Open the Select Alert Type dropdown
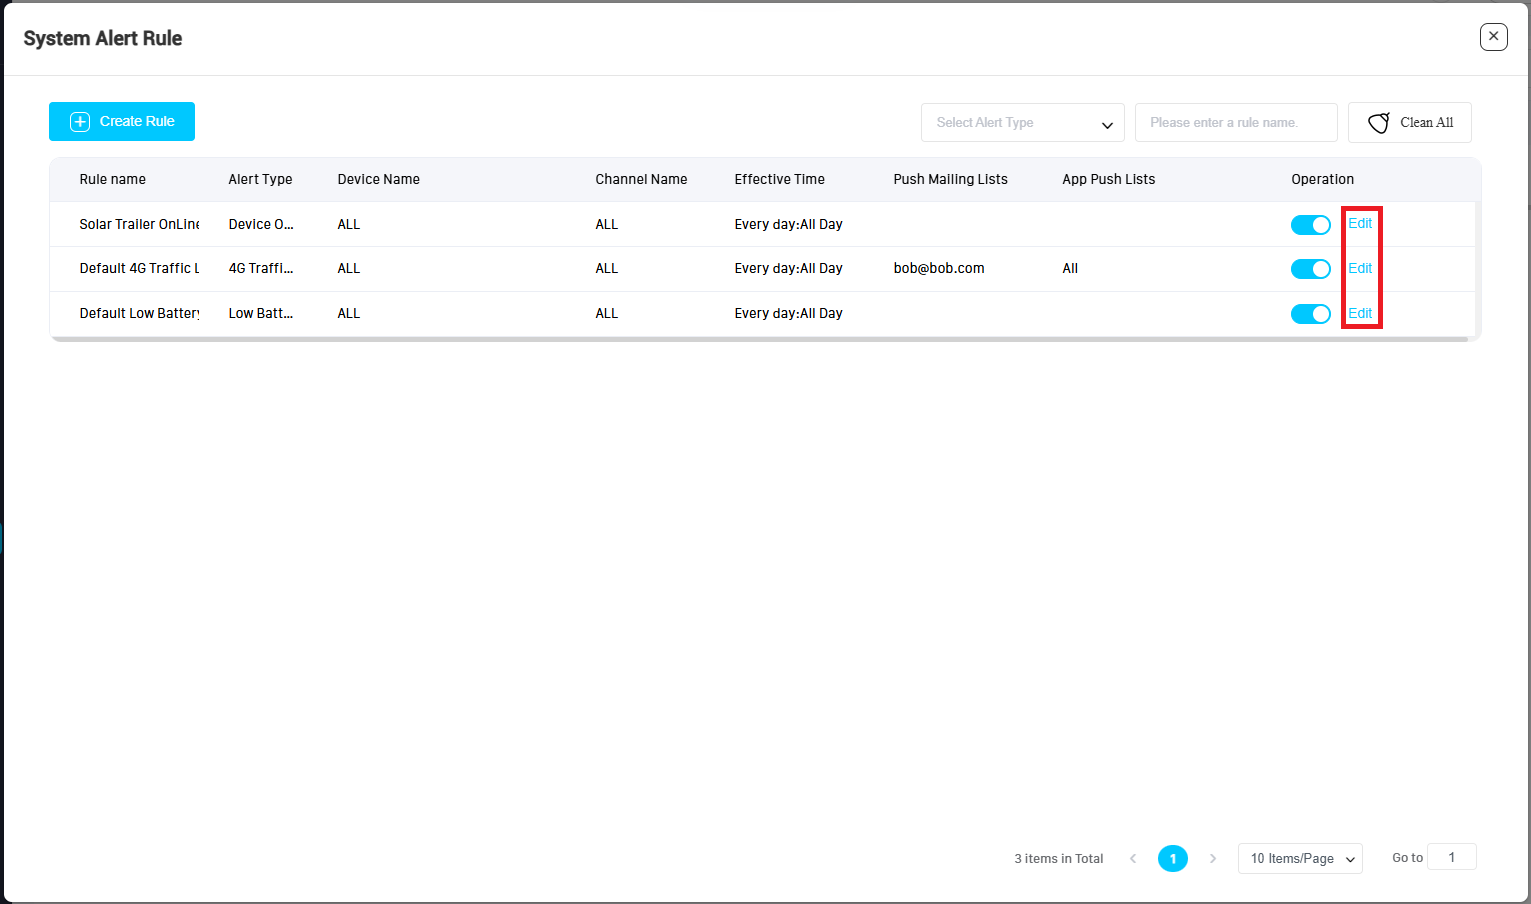The width and height of the screenshot is (1531, 904). click(1022, 123)
